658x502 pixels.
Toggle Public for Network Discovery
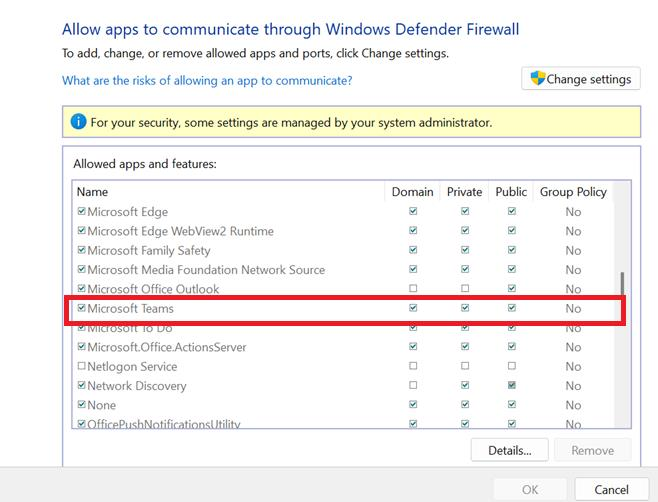coord(512,385)
